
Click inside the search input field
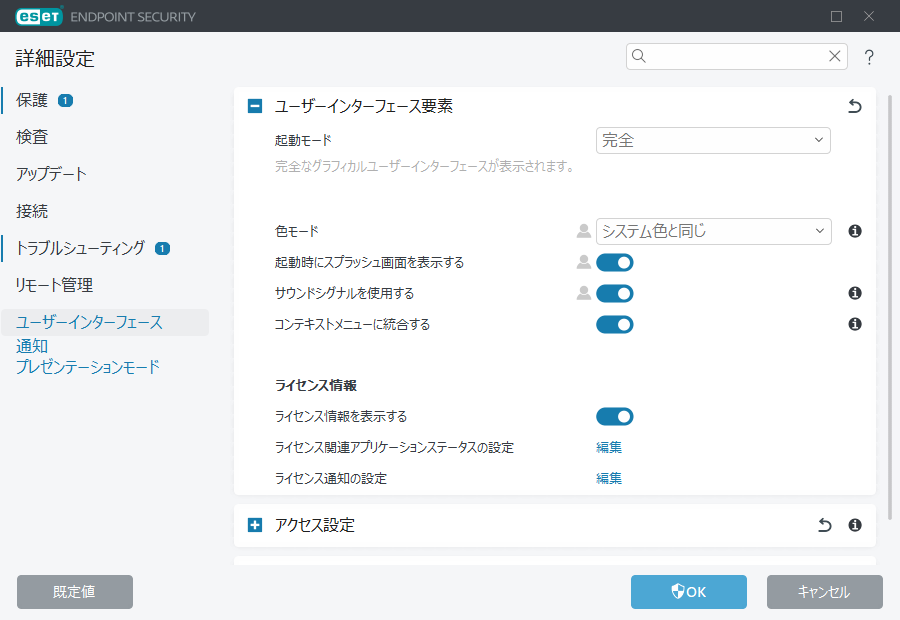[x=730, y=57]
